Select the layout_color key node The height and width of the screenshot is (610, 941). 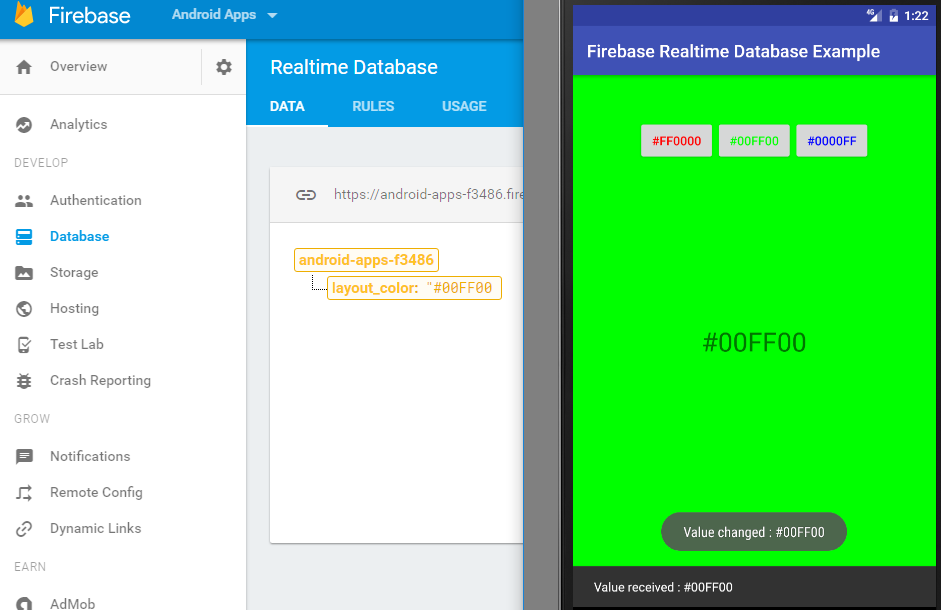click(375, 288)
